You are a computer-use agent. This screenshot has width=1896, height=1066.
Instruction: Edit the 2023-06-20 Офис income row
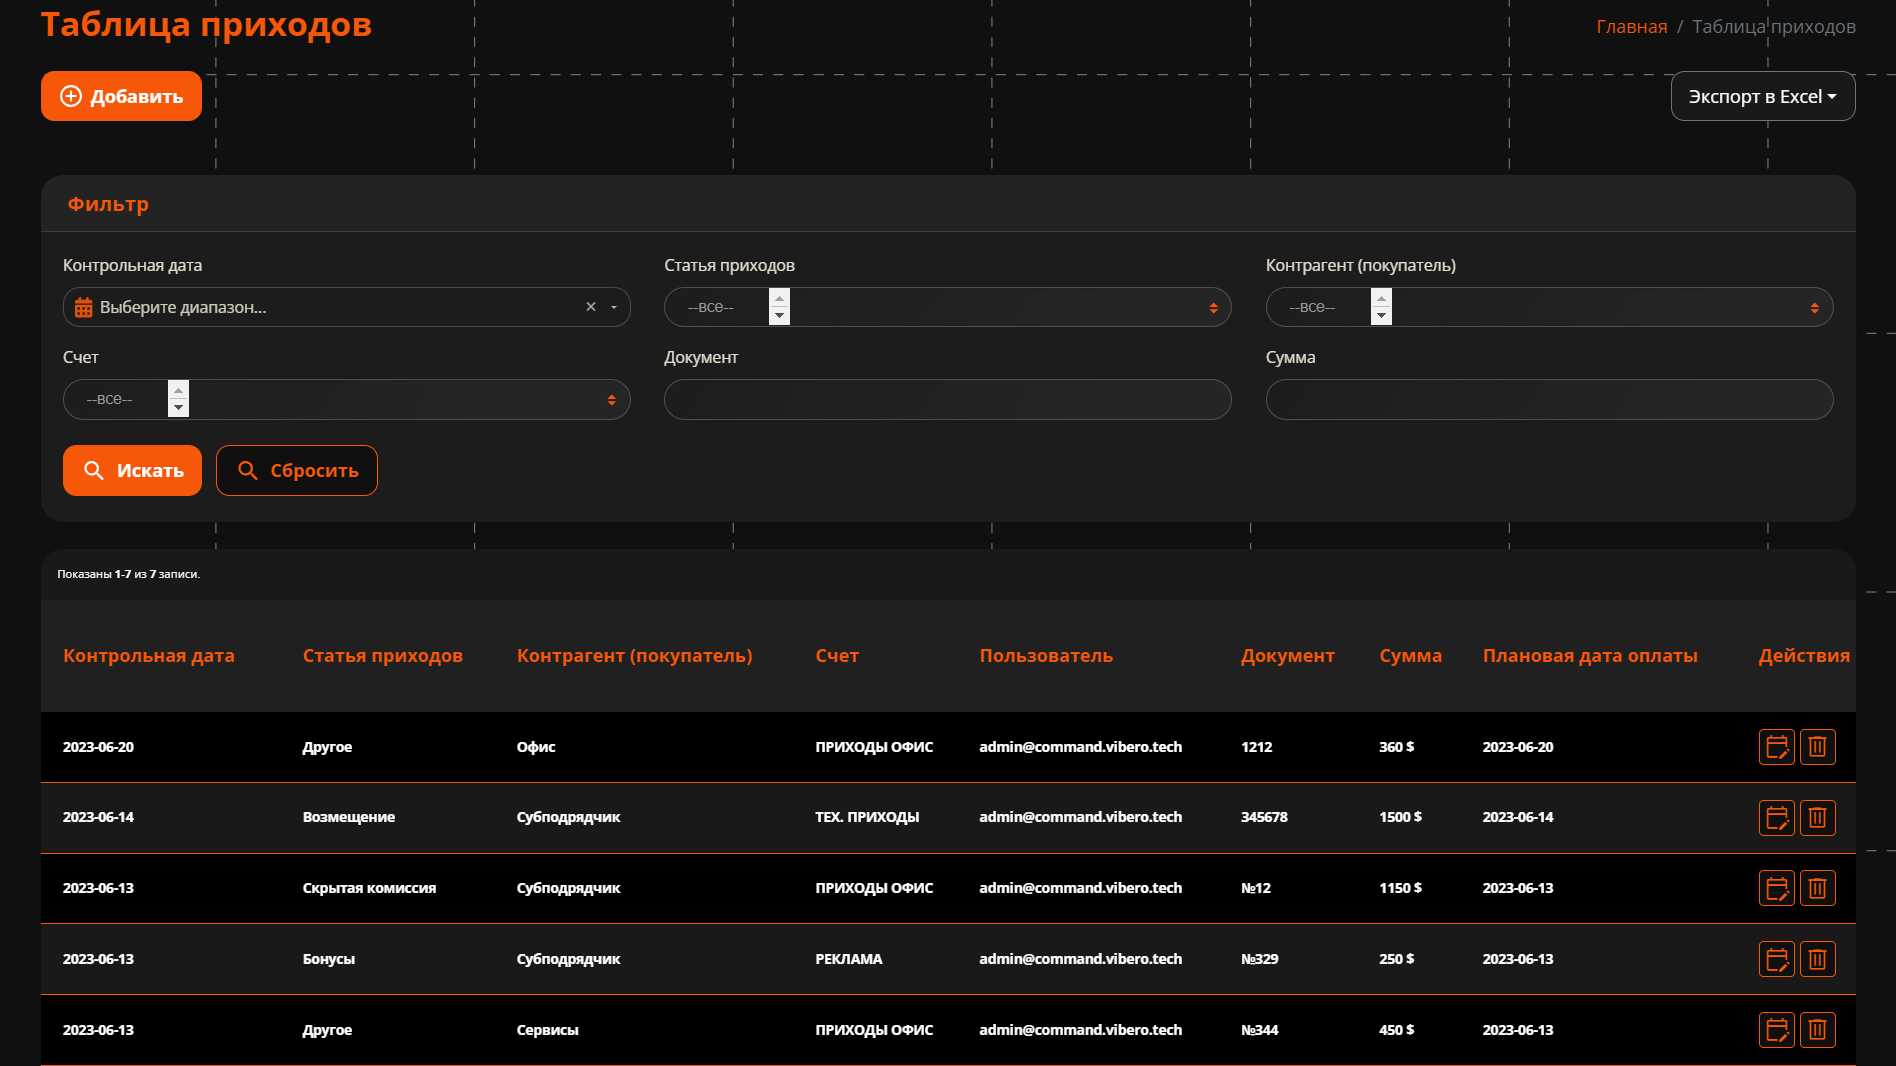(x=1777, y=747)
